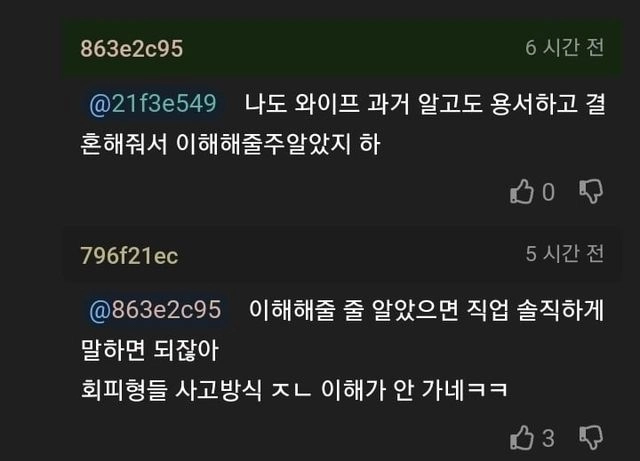Click the like count showing 0
This screenshot has height=461, width=640.
pos(549,192)
